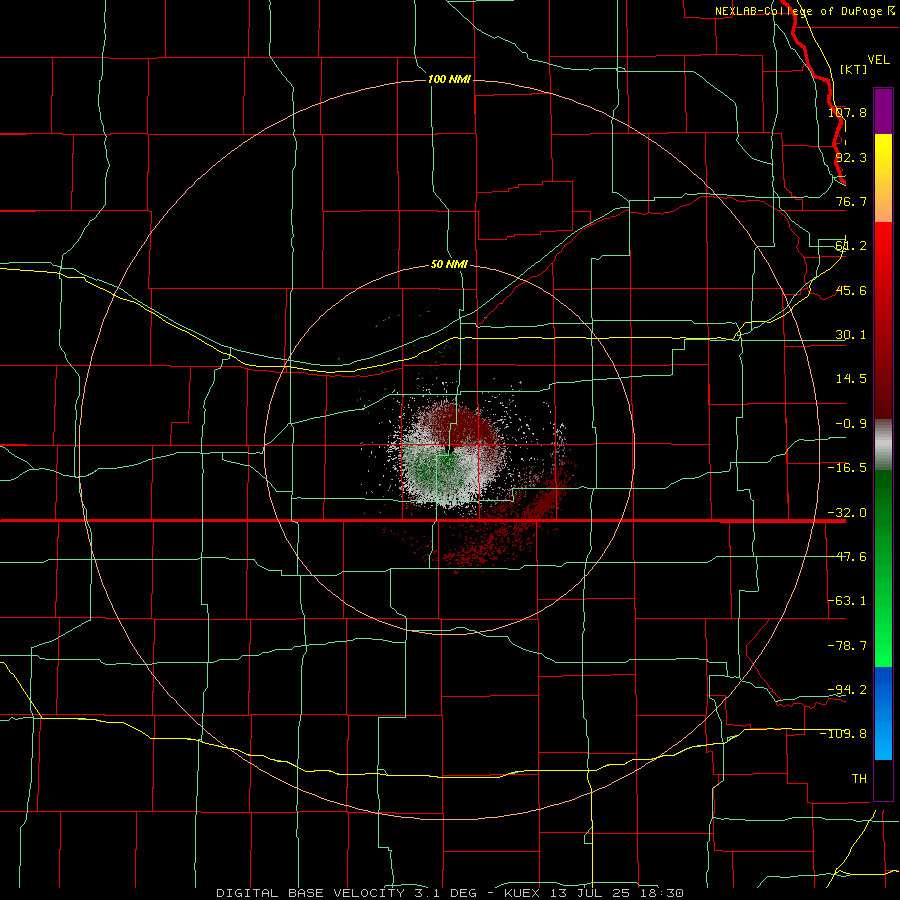Click the -94.2 legend value
Image resolution: width=900 pixels, height=900 pixels.
click(x=847, y=690)
